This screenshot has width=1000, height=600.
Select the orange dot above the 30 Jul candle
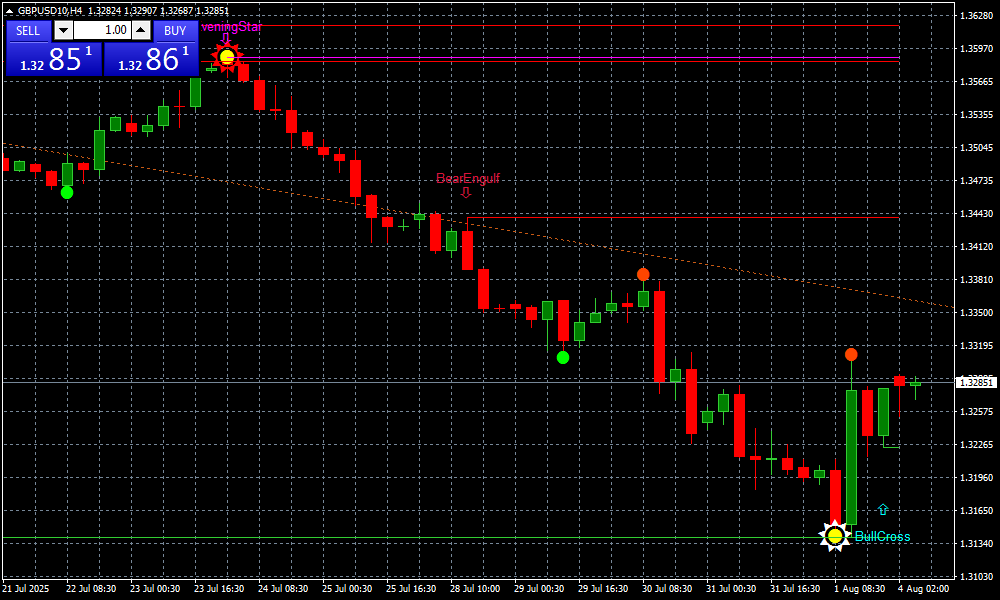coord(643,274)
